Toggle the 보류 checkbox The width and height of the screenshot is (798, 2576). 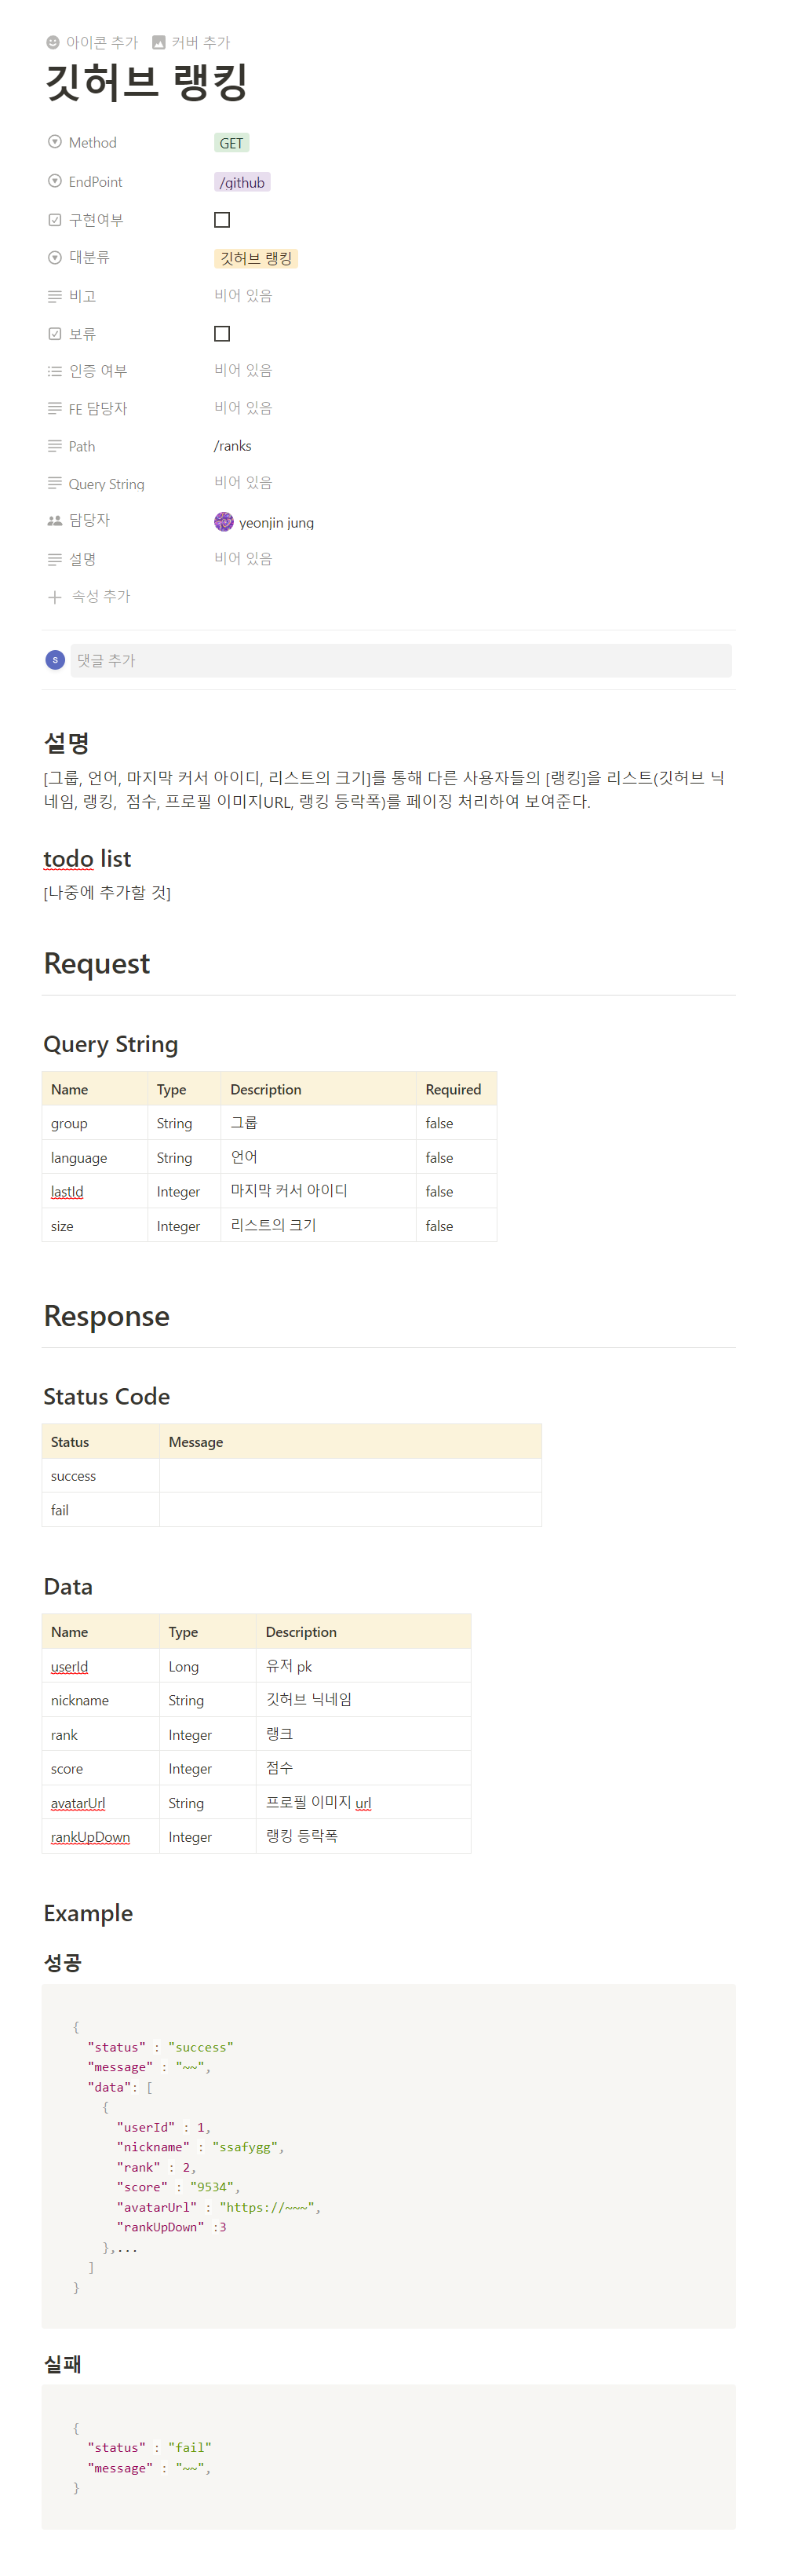[222, 334]
